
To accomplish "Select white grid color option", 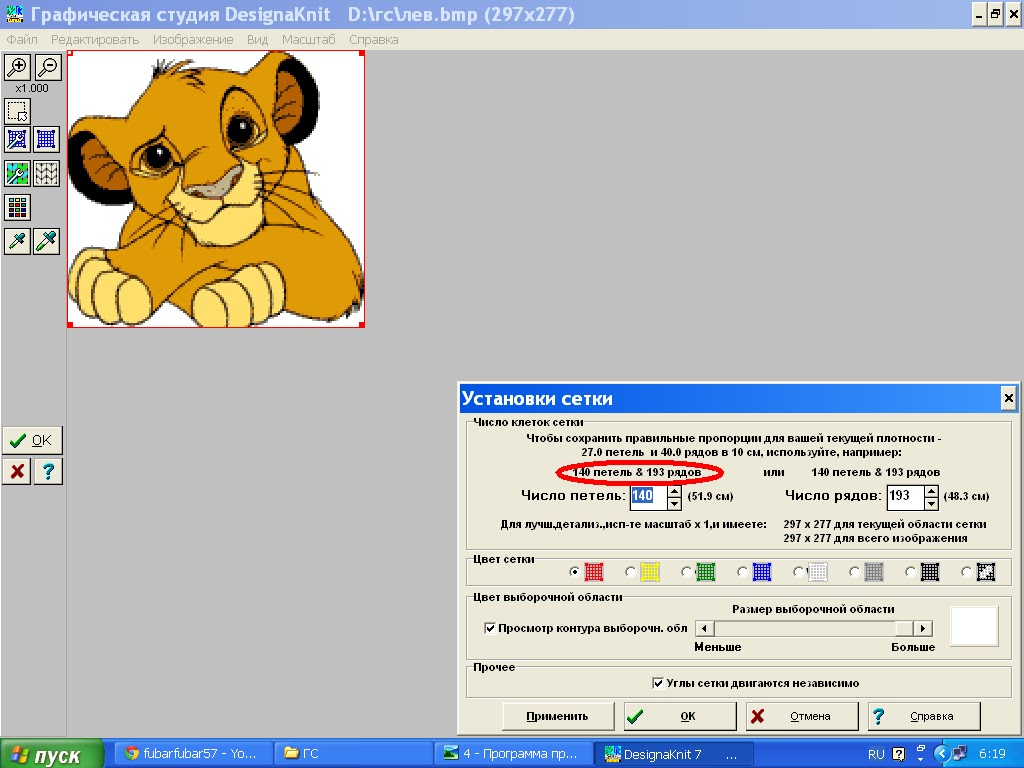I will tap(799, 572).
